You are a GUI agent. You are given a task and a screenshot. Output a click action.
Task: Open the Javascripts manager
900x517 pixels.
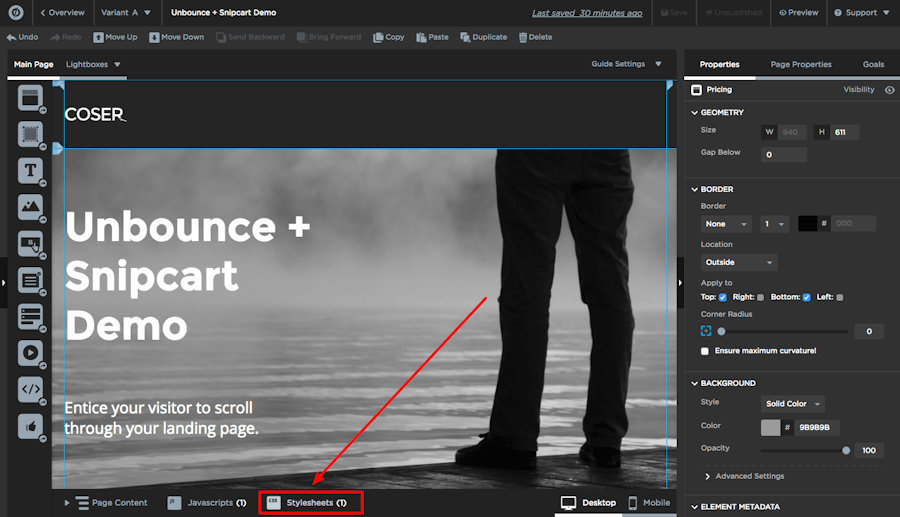[207, 503]
